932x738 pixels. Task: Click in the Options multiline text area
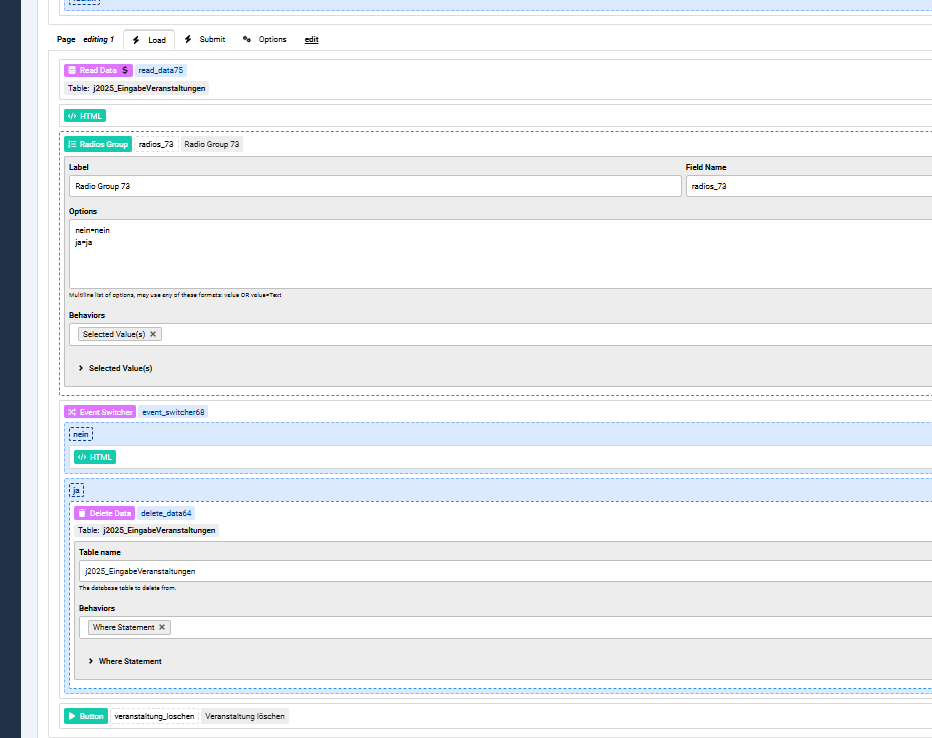pos(500,254)
